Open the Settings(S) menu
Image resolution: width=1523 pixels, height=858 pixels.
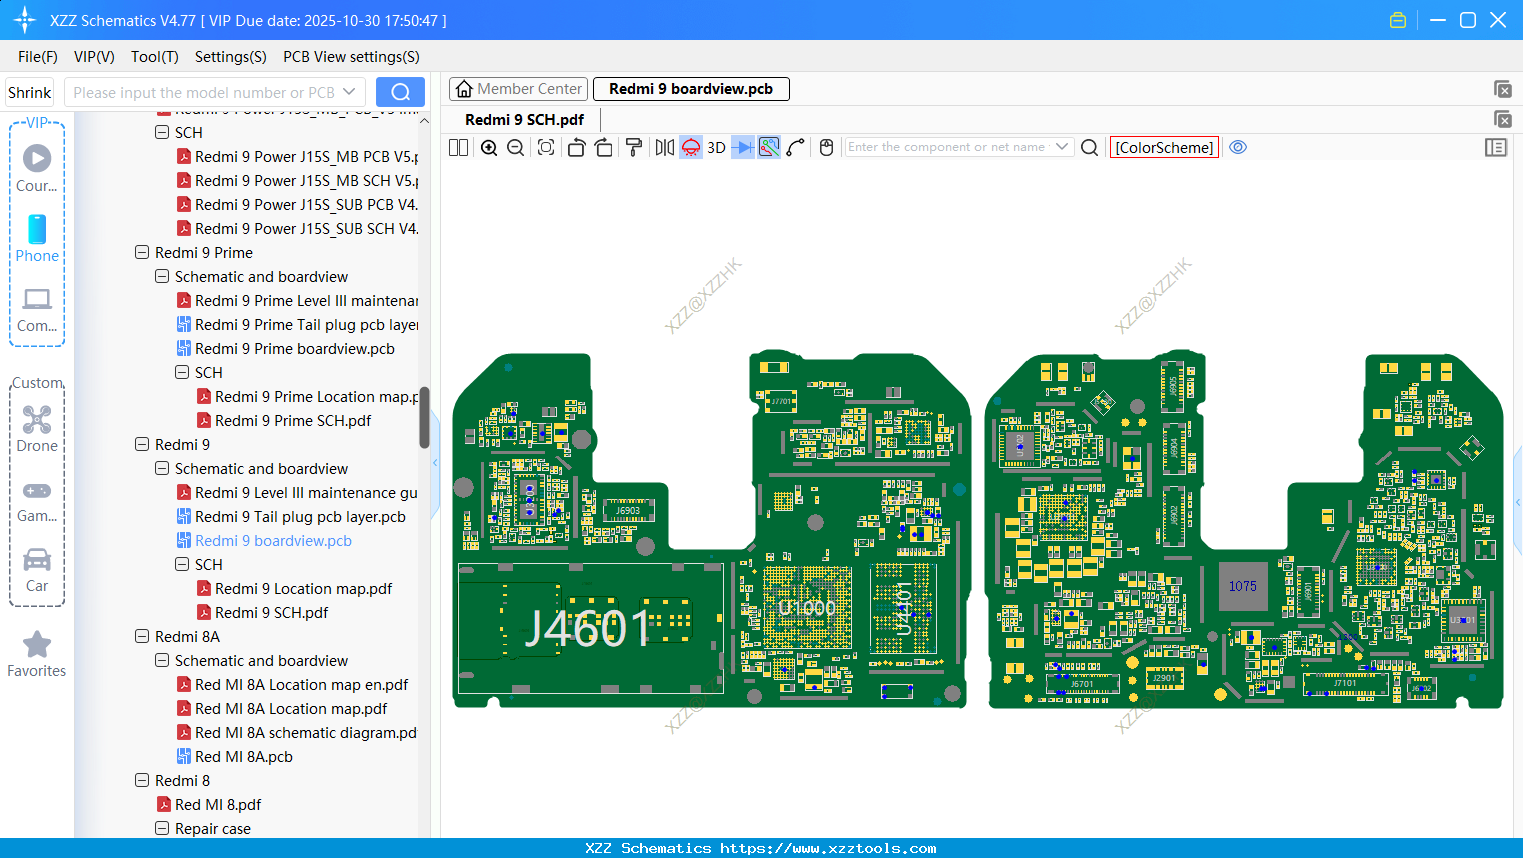pos(231,57)
